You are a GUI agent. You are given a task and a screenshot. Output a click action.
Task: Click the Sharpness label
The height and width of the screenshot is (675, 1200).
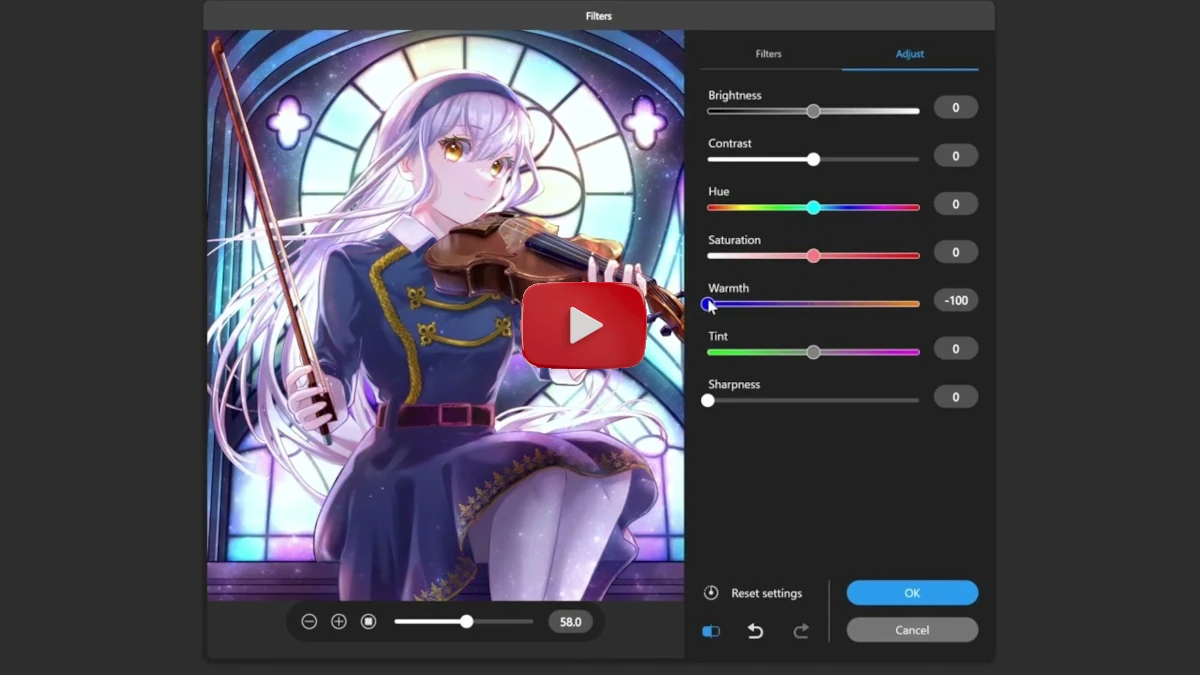(735, 385)
